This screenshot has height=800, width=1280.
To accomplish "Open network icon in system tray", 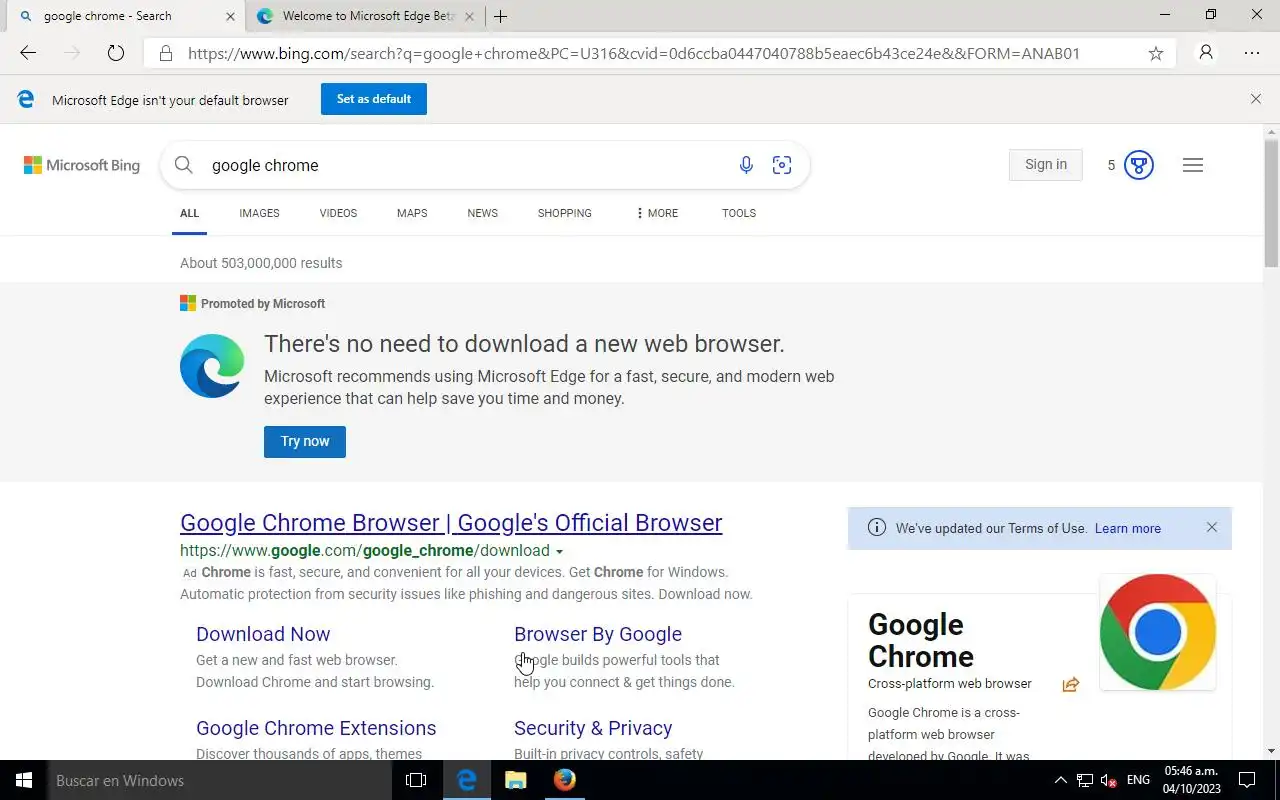I will click(x=1085, y=780).
